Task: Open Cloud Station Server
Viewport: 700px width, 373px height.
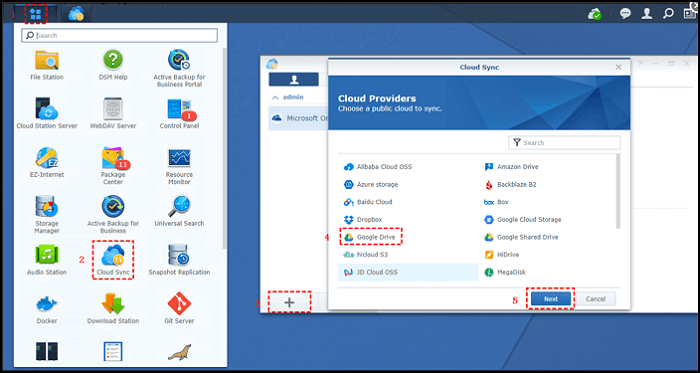Action: coord(47,114)
